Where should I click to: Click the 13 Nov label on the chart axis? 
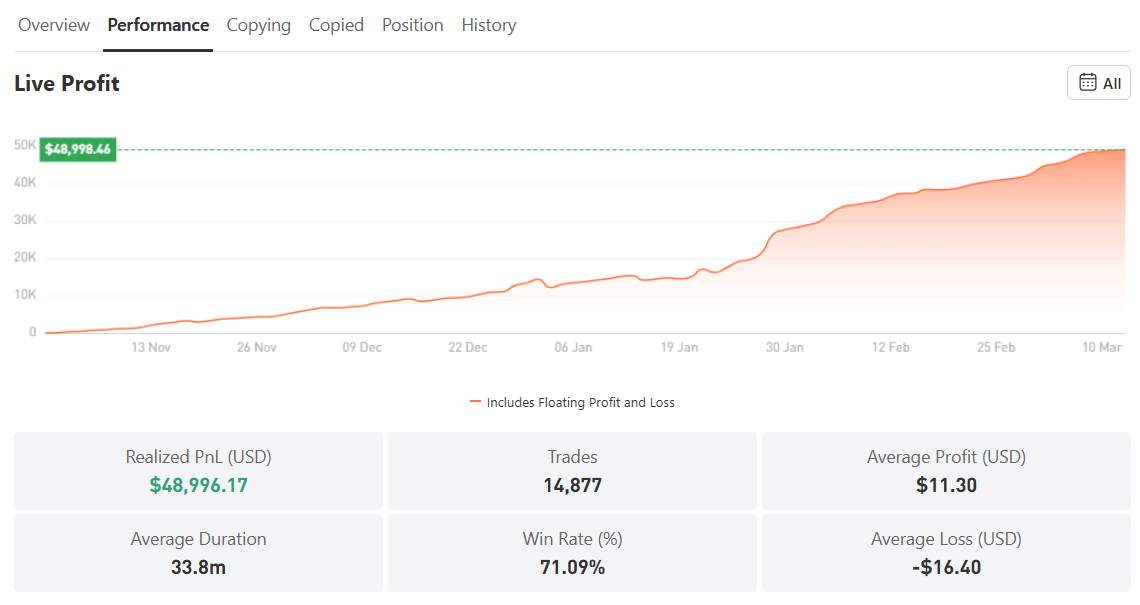[x=150, y=347]
